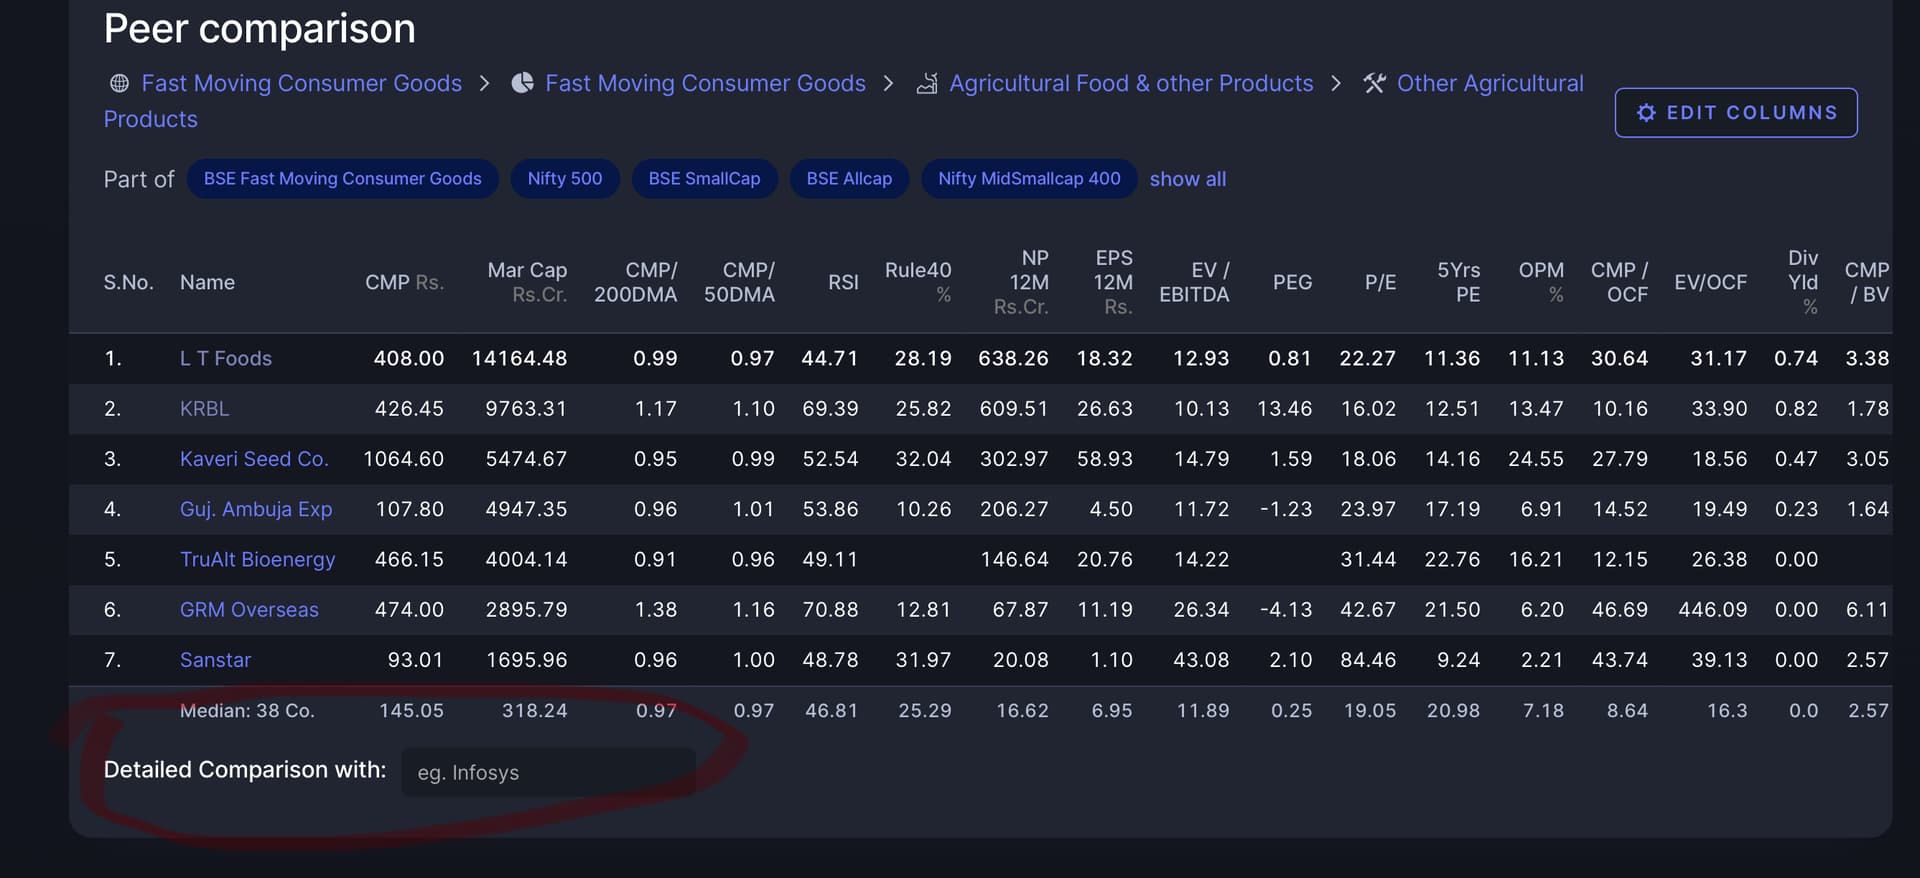This screenshot has width=1920, height=878.
Task: Open Agricultural Food & other Products breadcrumb
Action: coord(1130,83)
